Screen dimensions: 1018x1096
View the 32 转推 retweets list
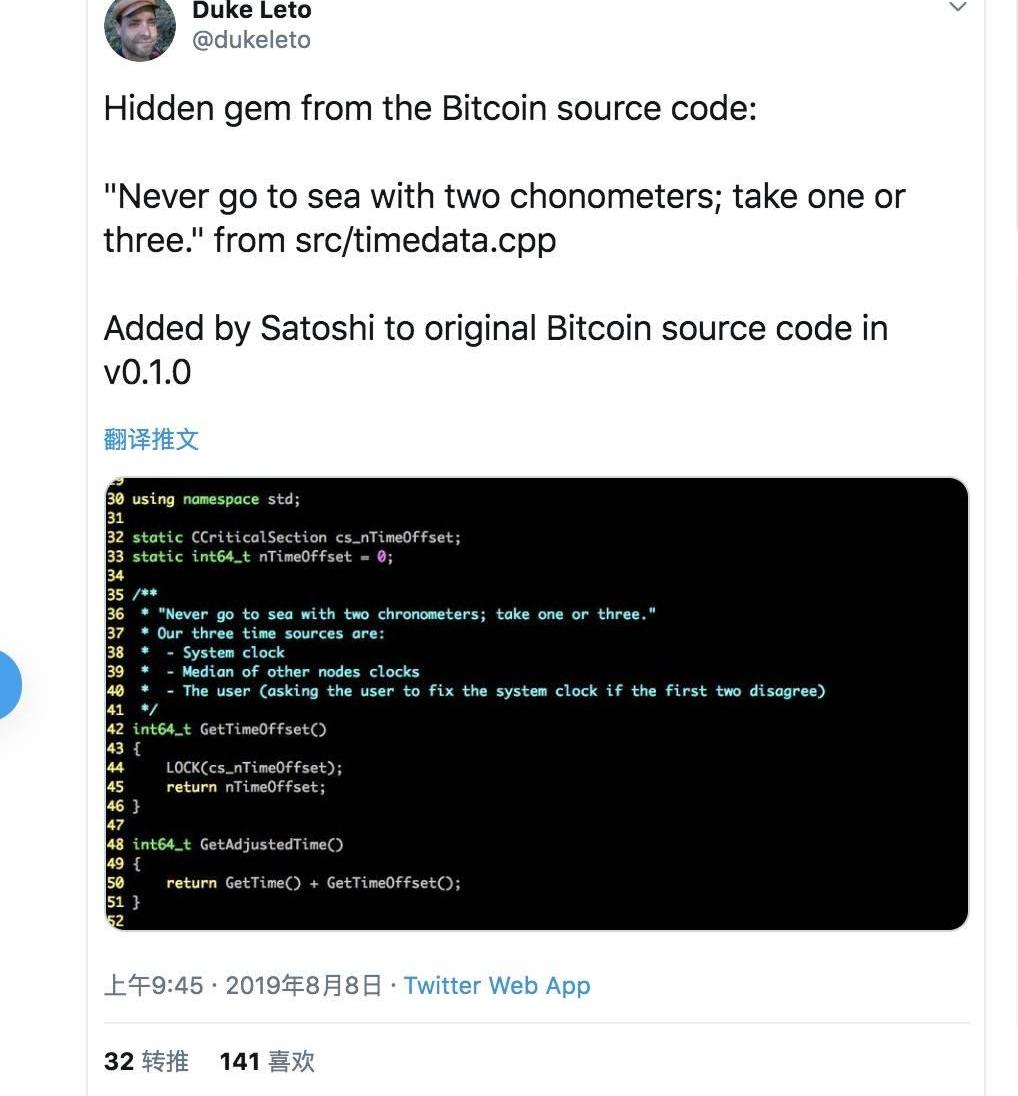click(146, 1061)
